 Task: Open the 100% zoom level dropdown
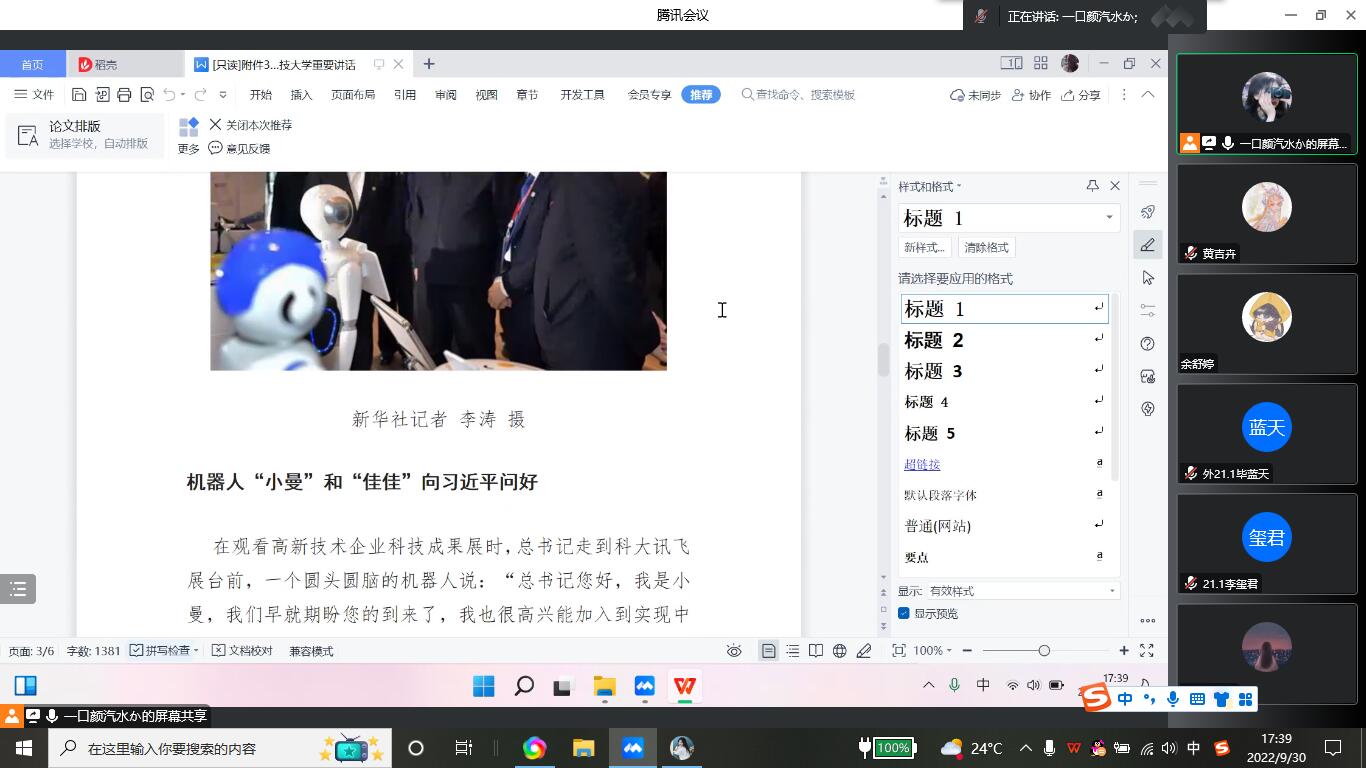tap(932, 651)
